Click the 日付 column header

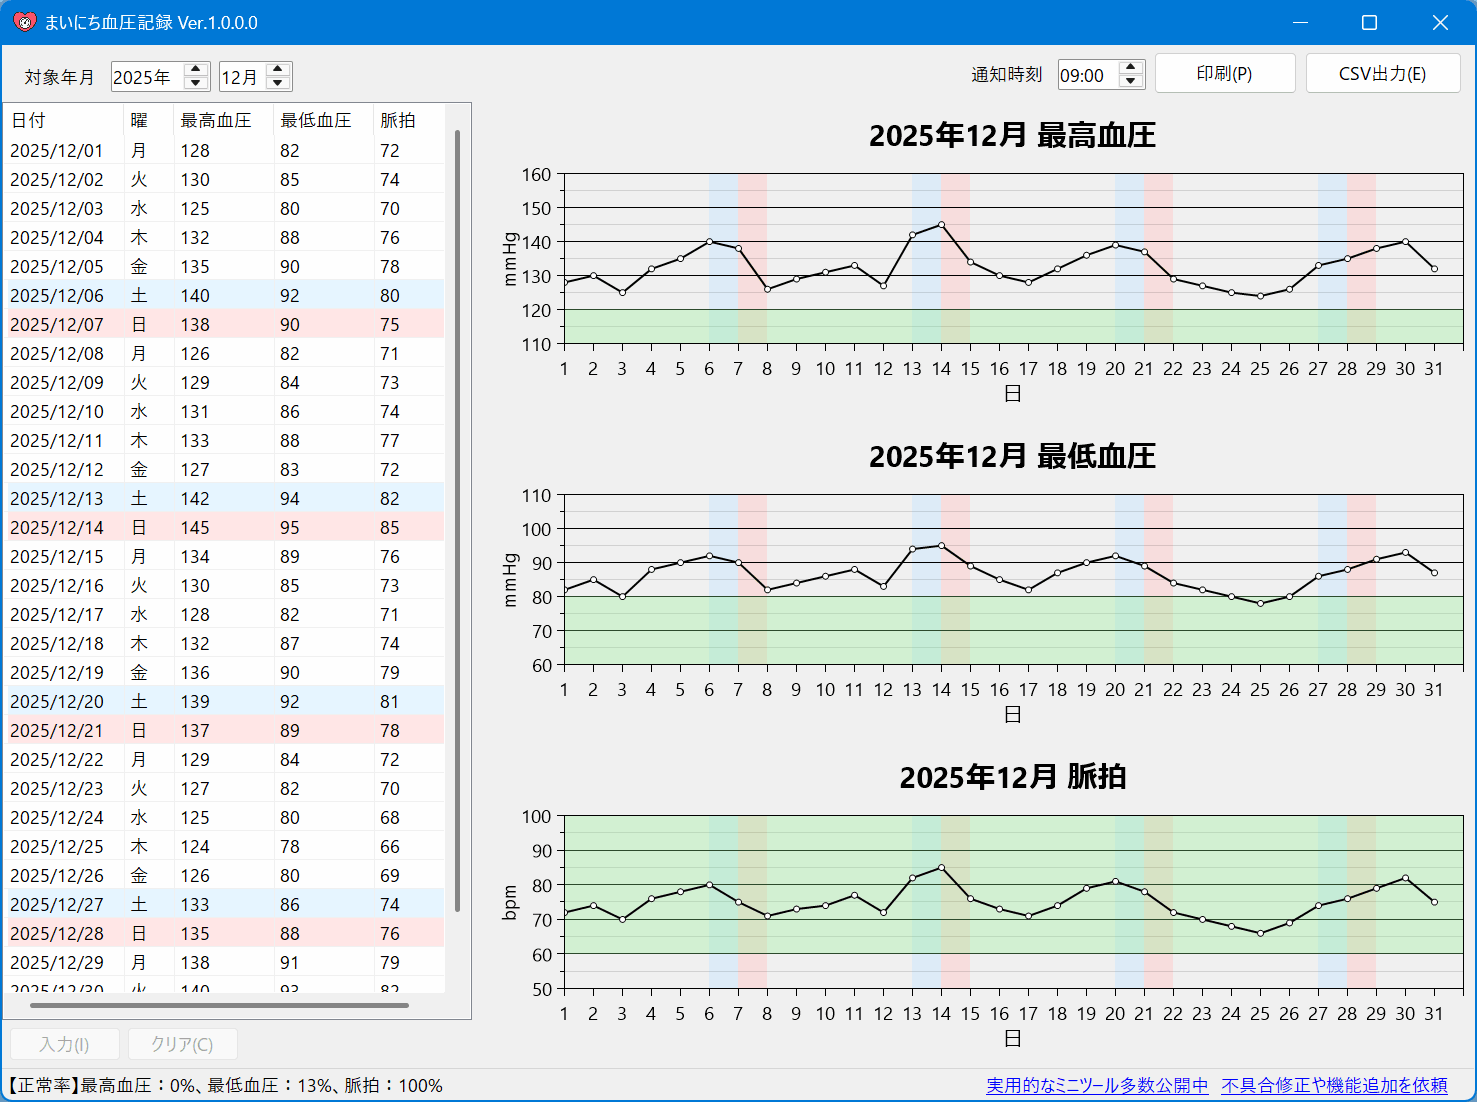[30, 120]
